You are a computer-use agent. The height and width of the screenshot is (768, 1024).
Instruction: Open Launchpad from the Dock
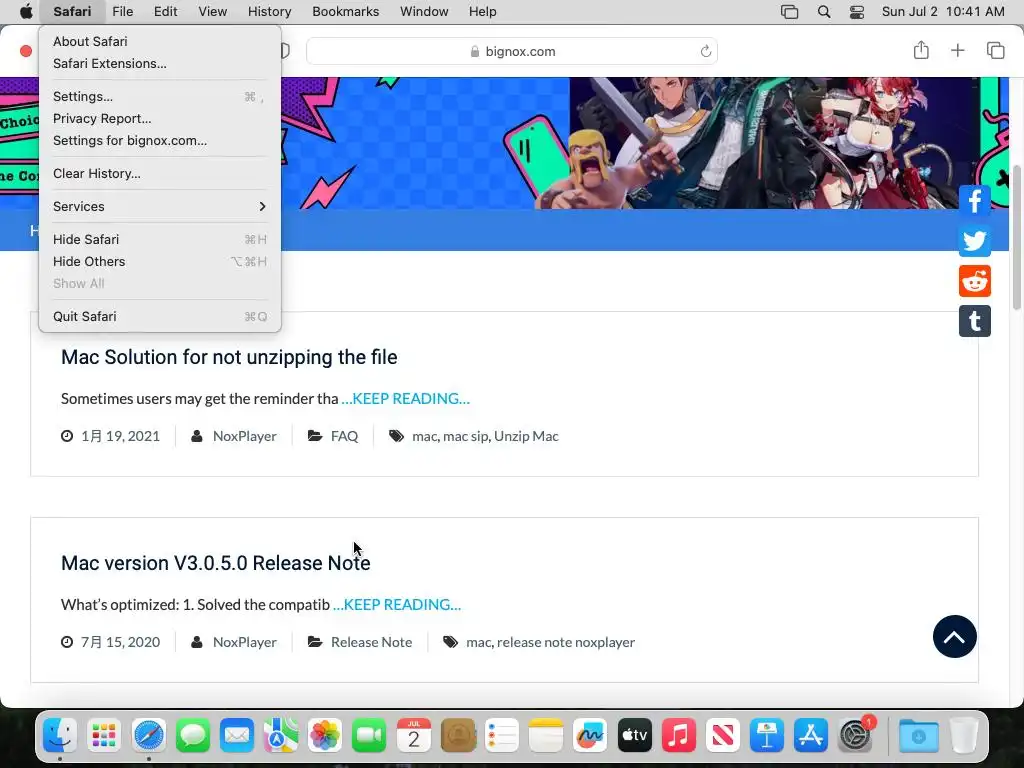pyautogui.click(x=104, y=735)
